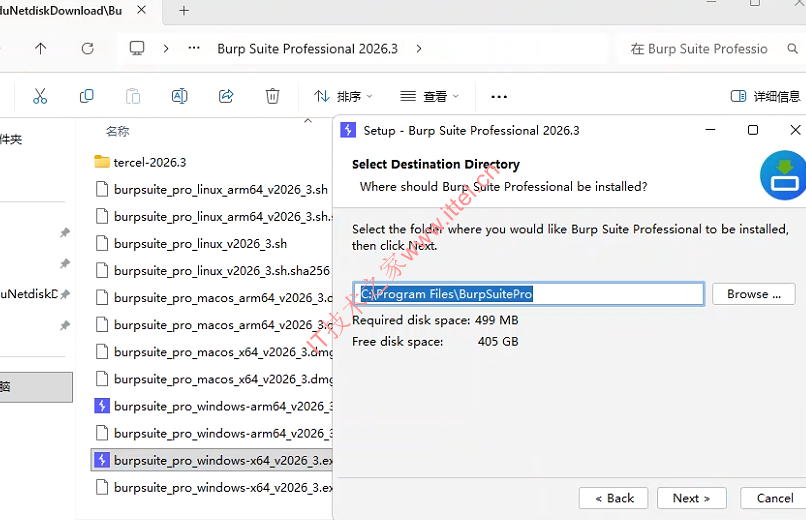This screenshot has width=806, height=520.
Task: Click the This PC monitor icon
Action: 137,48
